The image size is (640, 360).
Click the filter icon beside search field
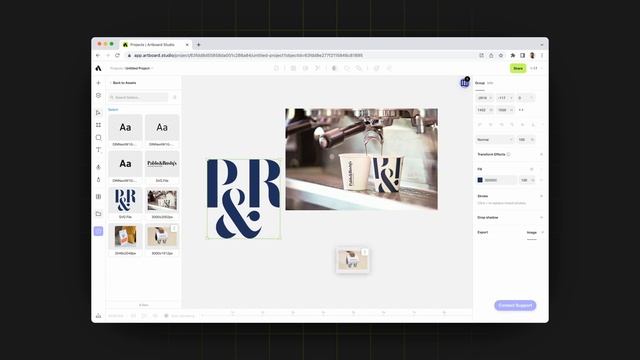(175, 98)
